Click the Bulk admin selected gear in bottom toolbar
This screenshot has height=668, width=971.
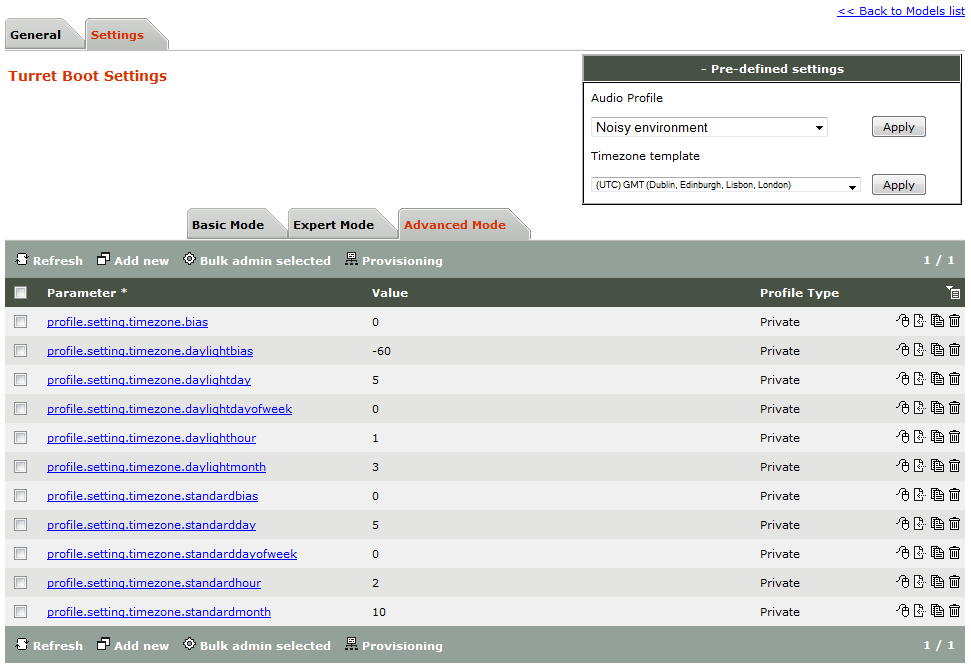click(189, 644)
